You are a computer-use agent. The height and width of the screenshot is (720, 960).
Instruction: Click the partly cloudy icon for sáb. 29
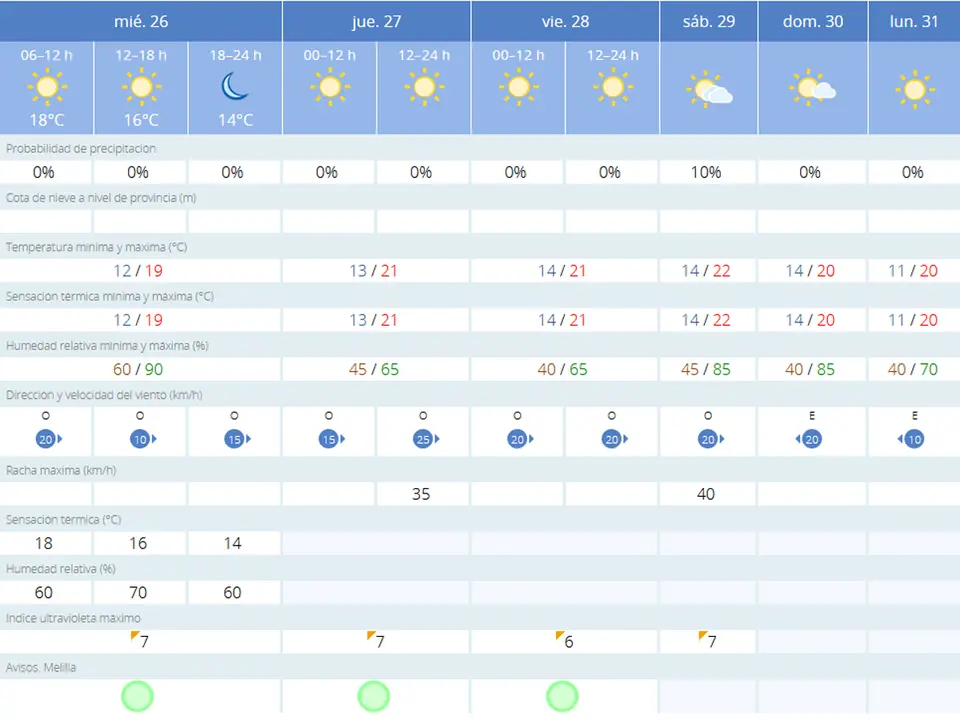pyautogui.click(x=709, y=89)
